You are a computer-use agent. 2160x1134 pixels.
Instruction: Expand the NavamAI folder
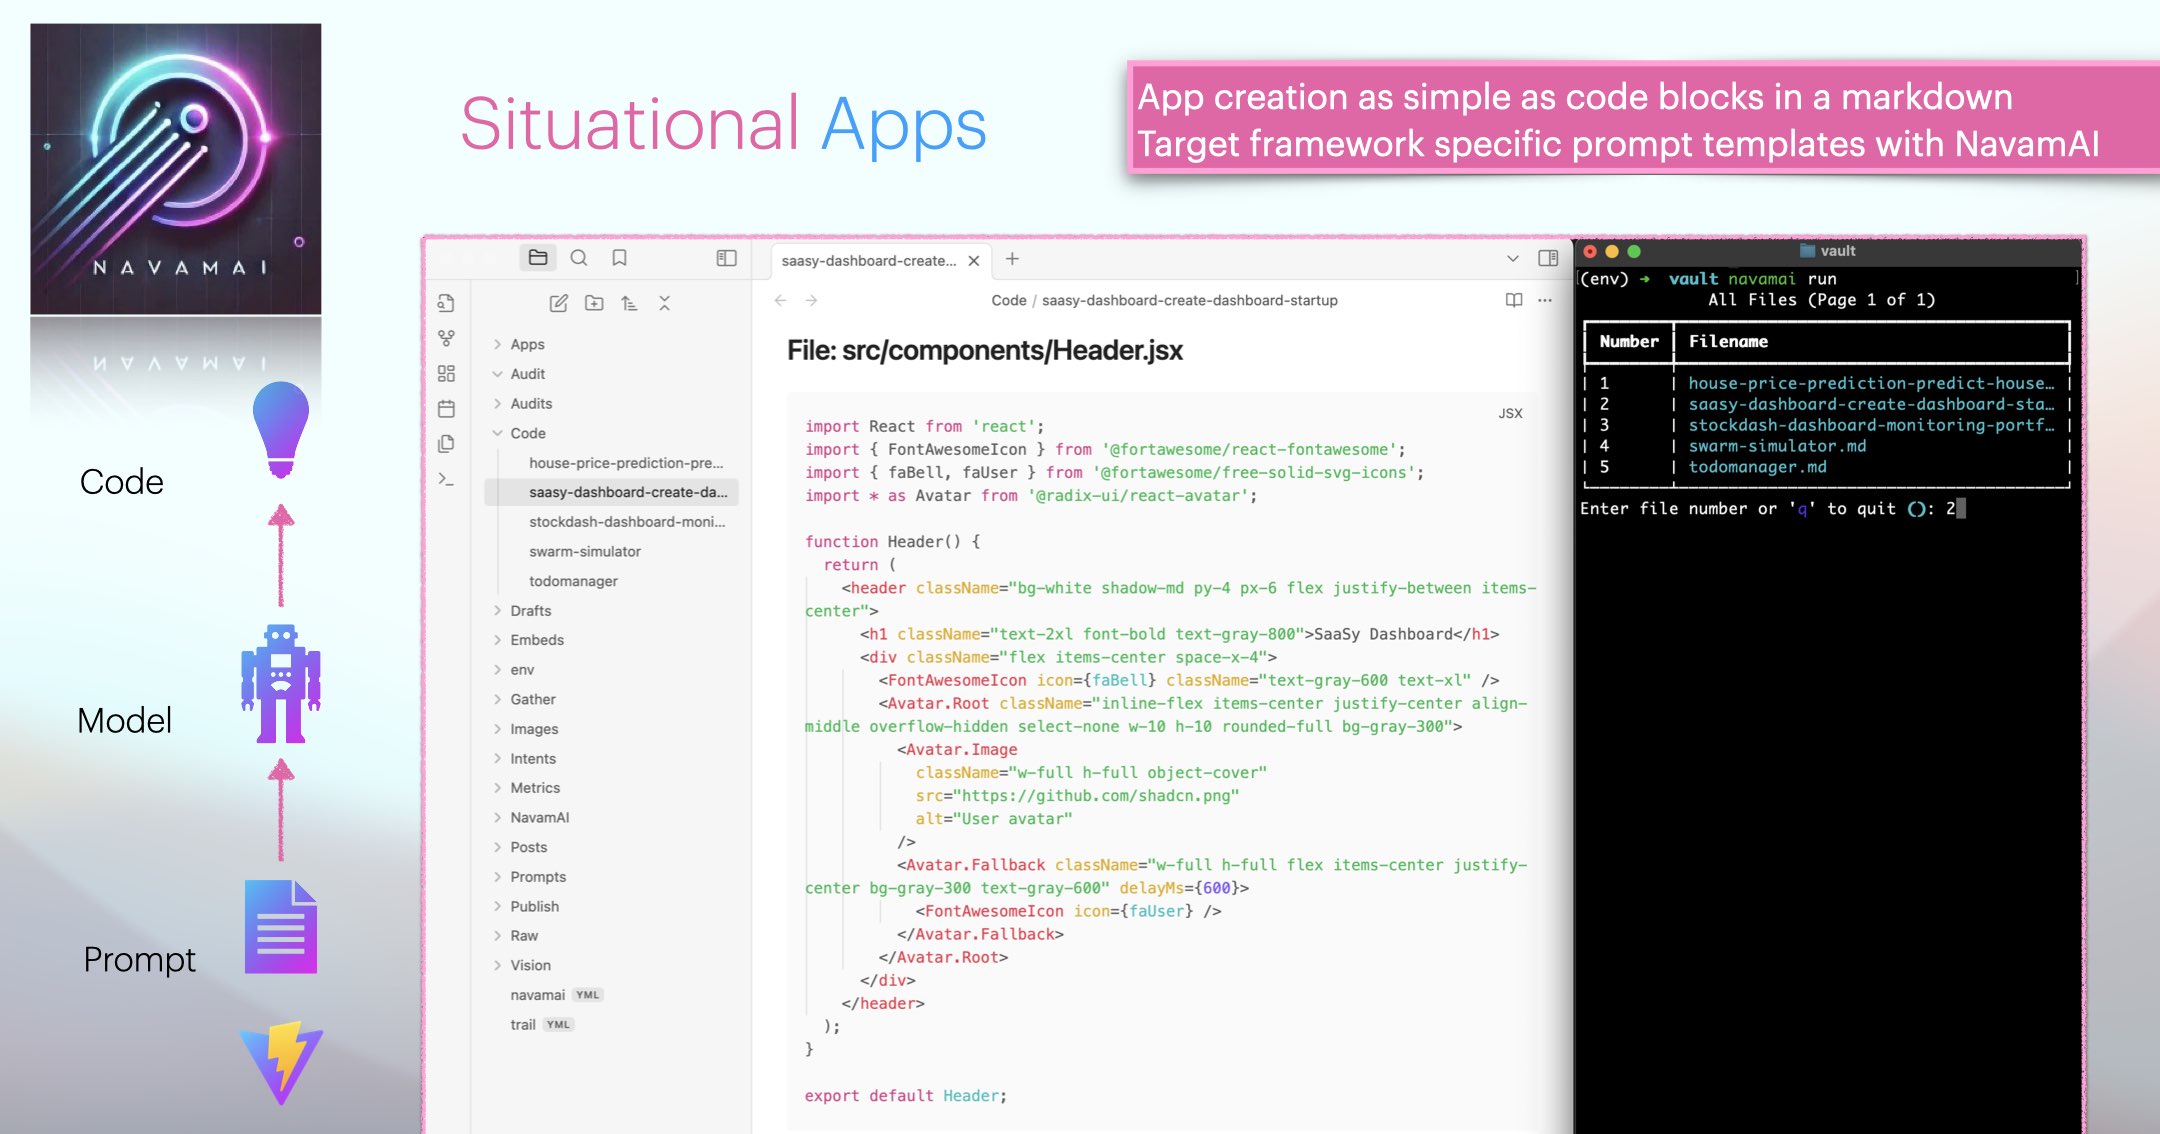click(x=539, y=818)
